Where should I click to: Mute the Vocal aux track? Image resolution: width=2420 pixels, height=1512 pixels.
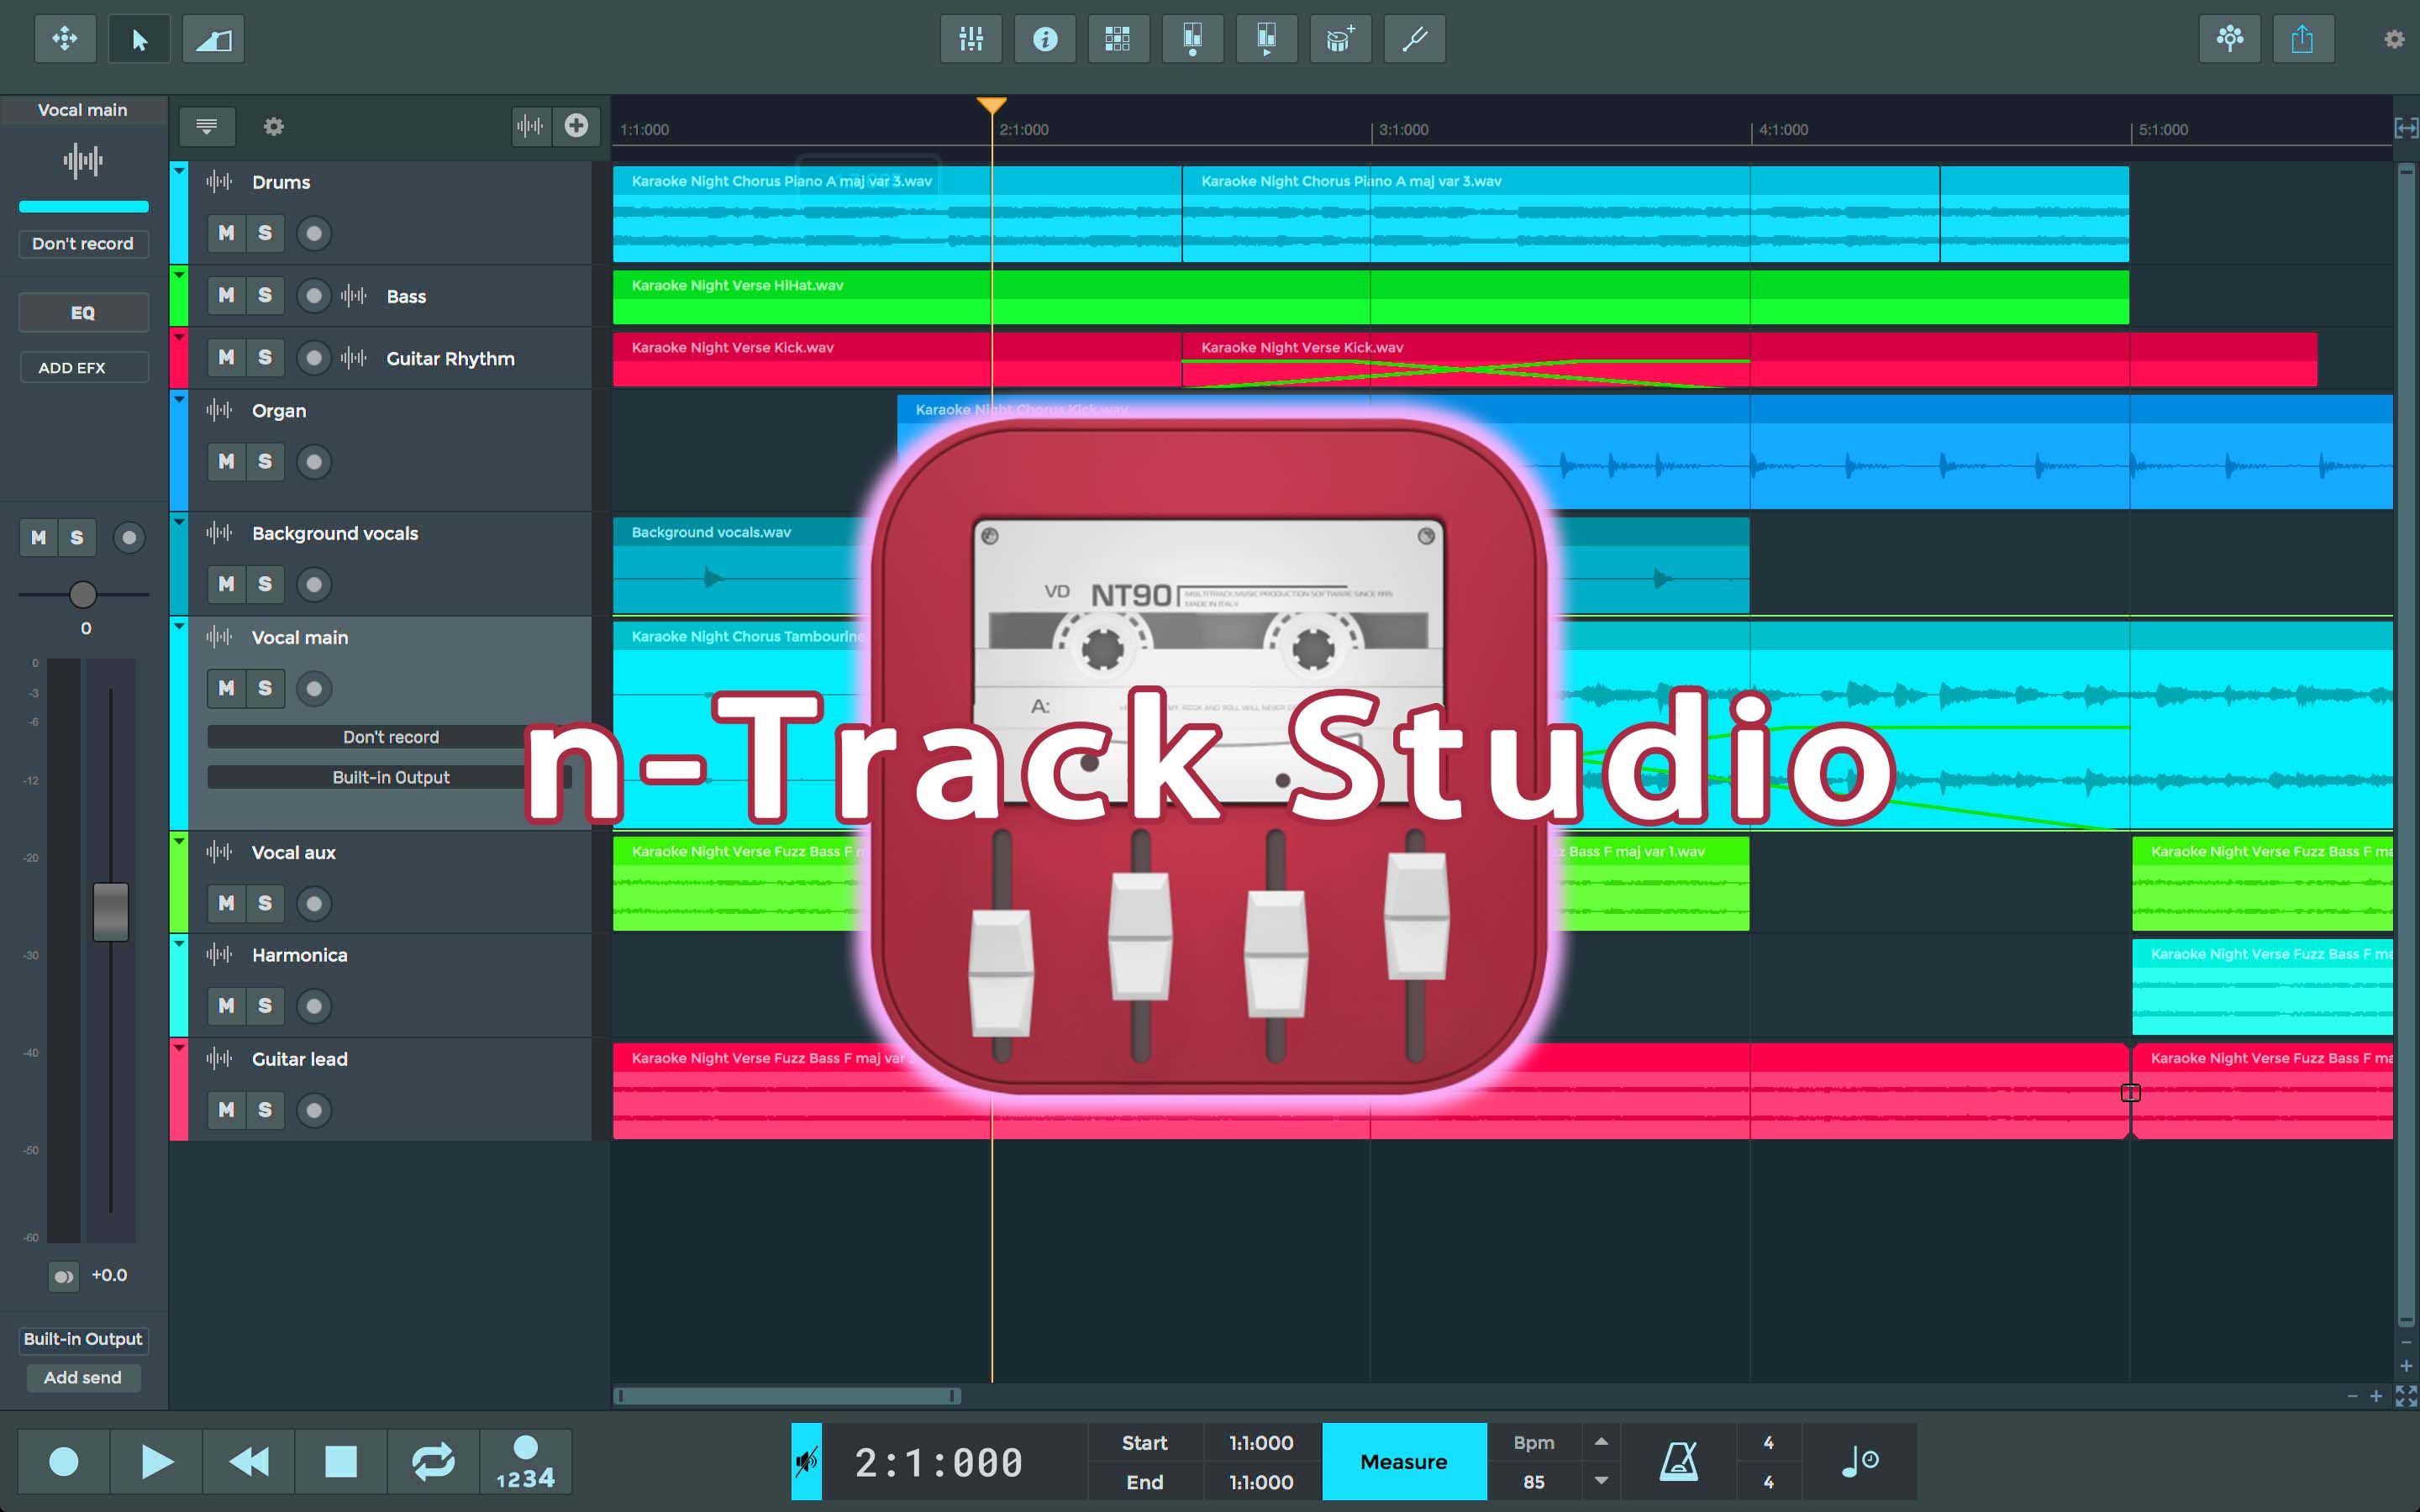click(227, 903)
